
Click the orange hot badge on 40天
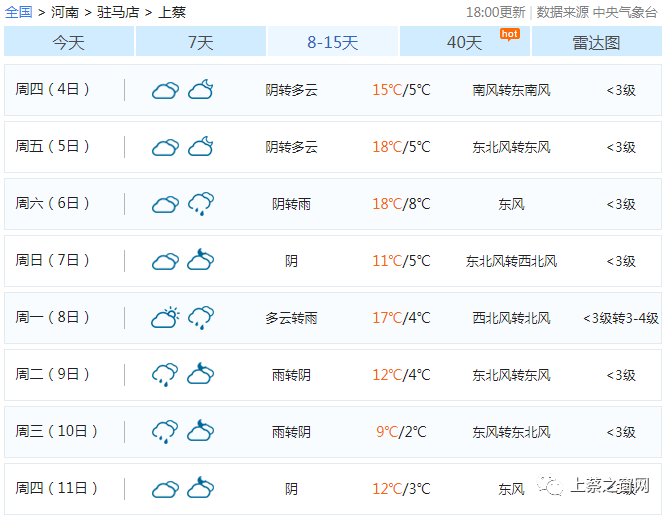[510, 34]
